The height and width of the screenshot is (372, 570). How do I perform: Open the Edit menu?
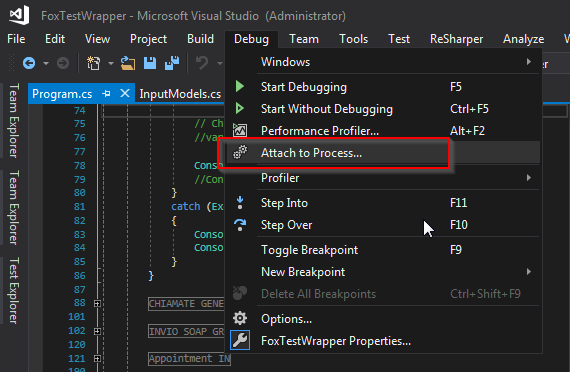(x=55, y=39)
